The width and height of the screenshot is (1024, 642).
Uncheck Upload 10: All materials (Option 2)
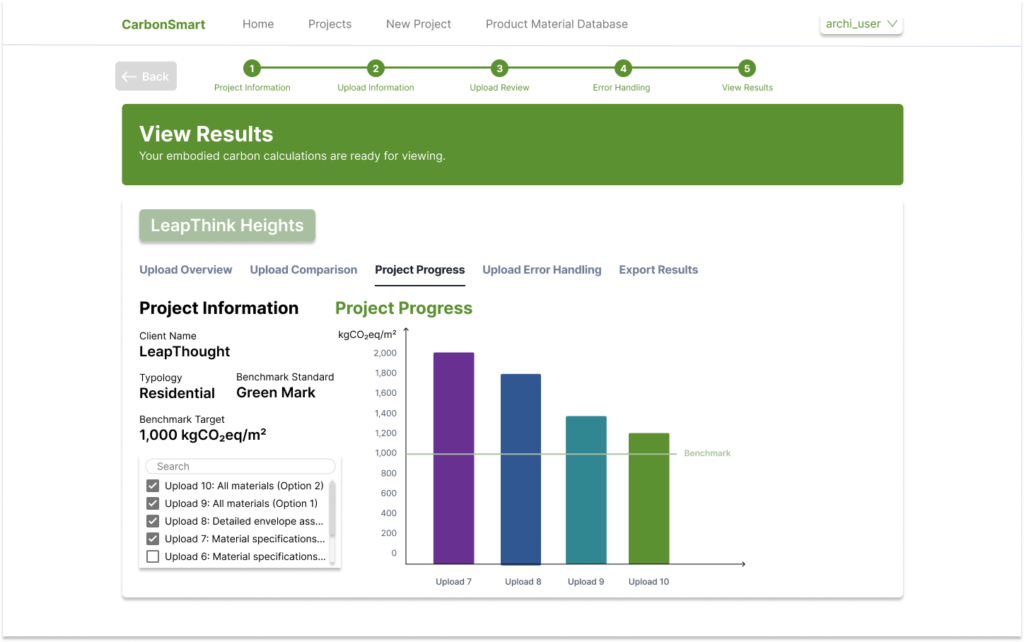(152, 486)
